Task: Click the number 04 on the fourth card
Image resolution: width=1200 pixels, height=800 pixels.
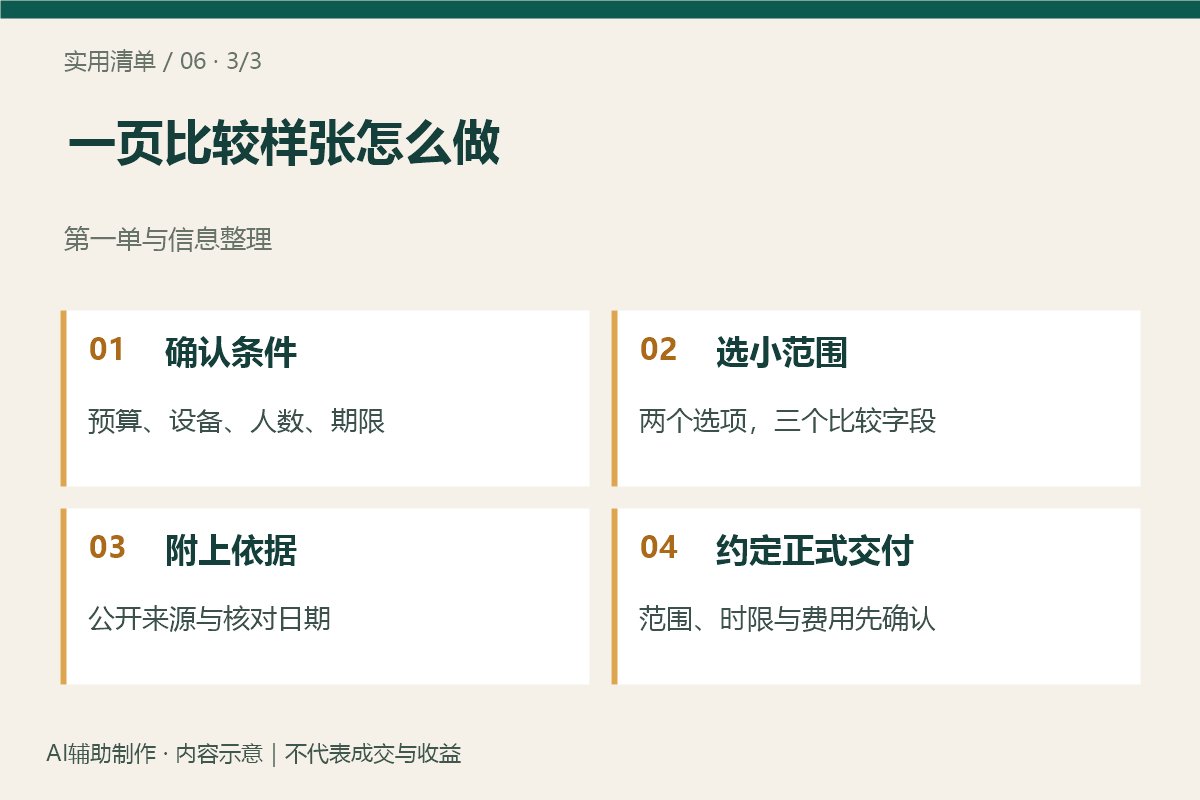Action: pos(658,548)
